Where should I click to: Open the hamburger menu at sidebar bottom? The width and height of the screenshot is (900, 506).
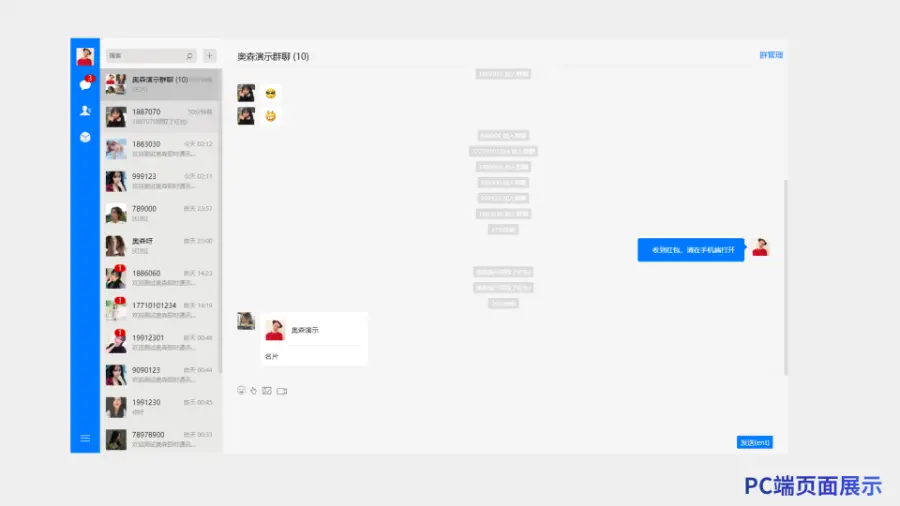coord(85,438)
